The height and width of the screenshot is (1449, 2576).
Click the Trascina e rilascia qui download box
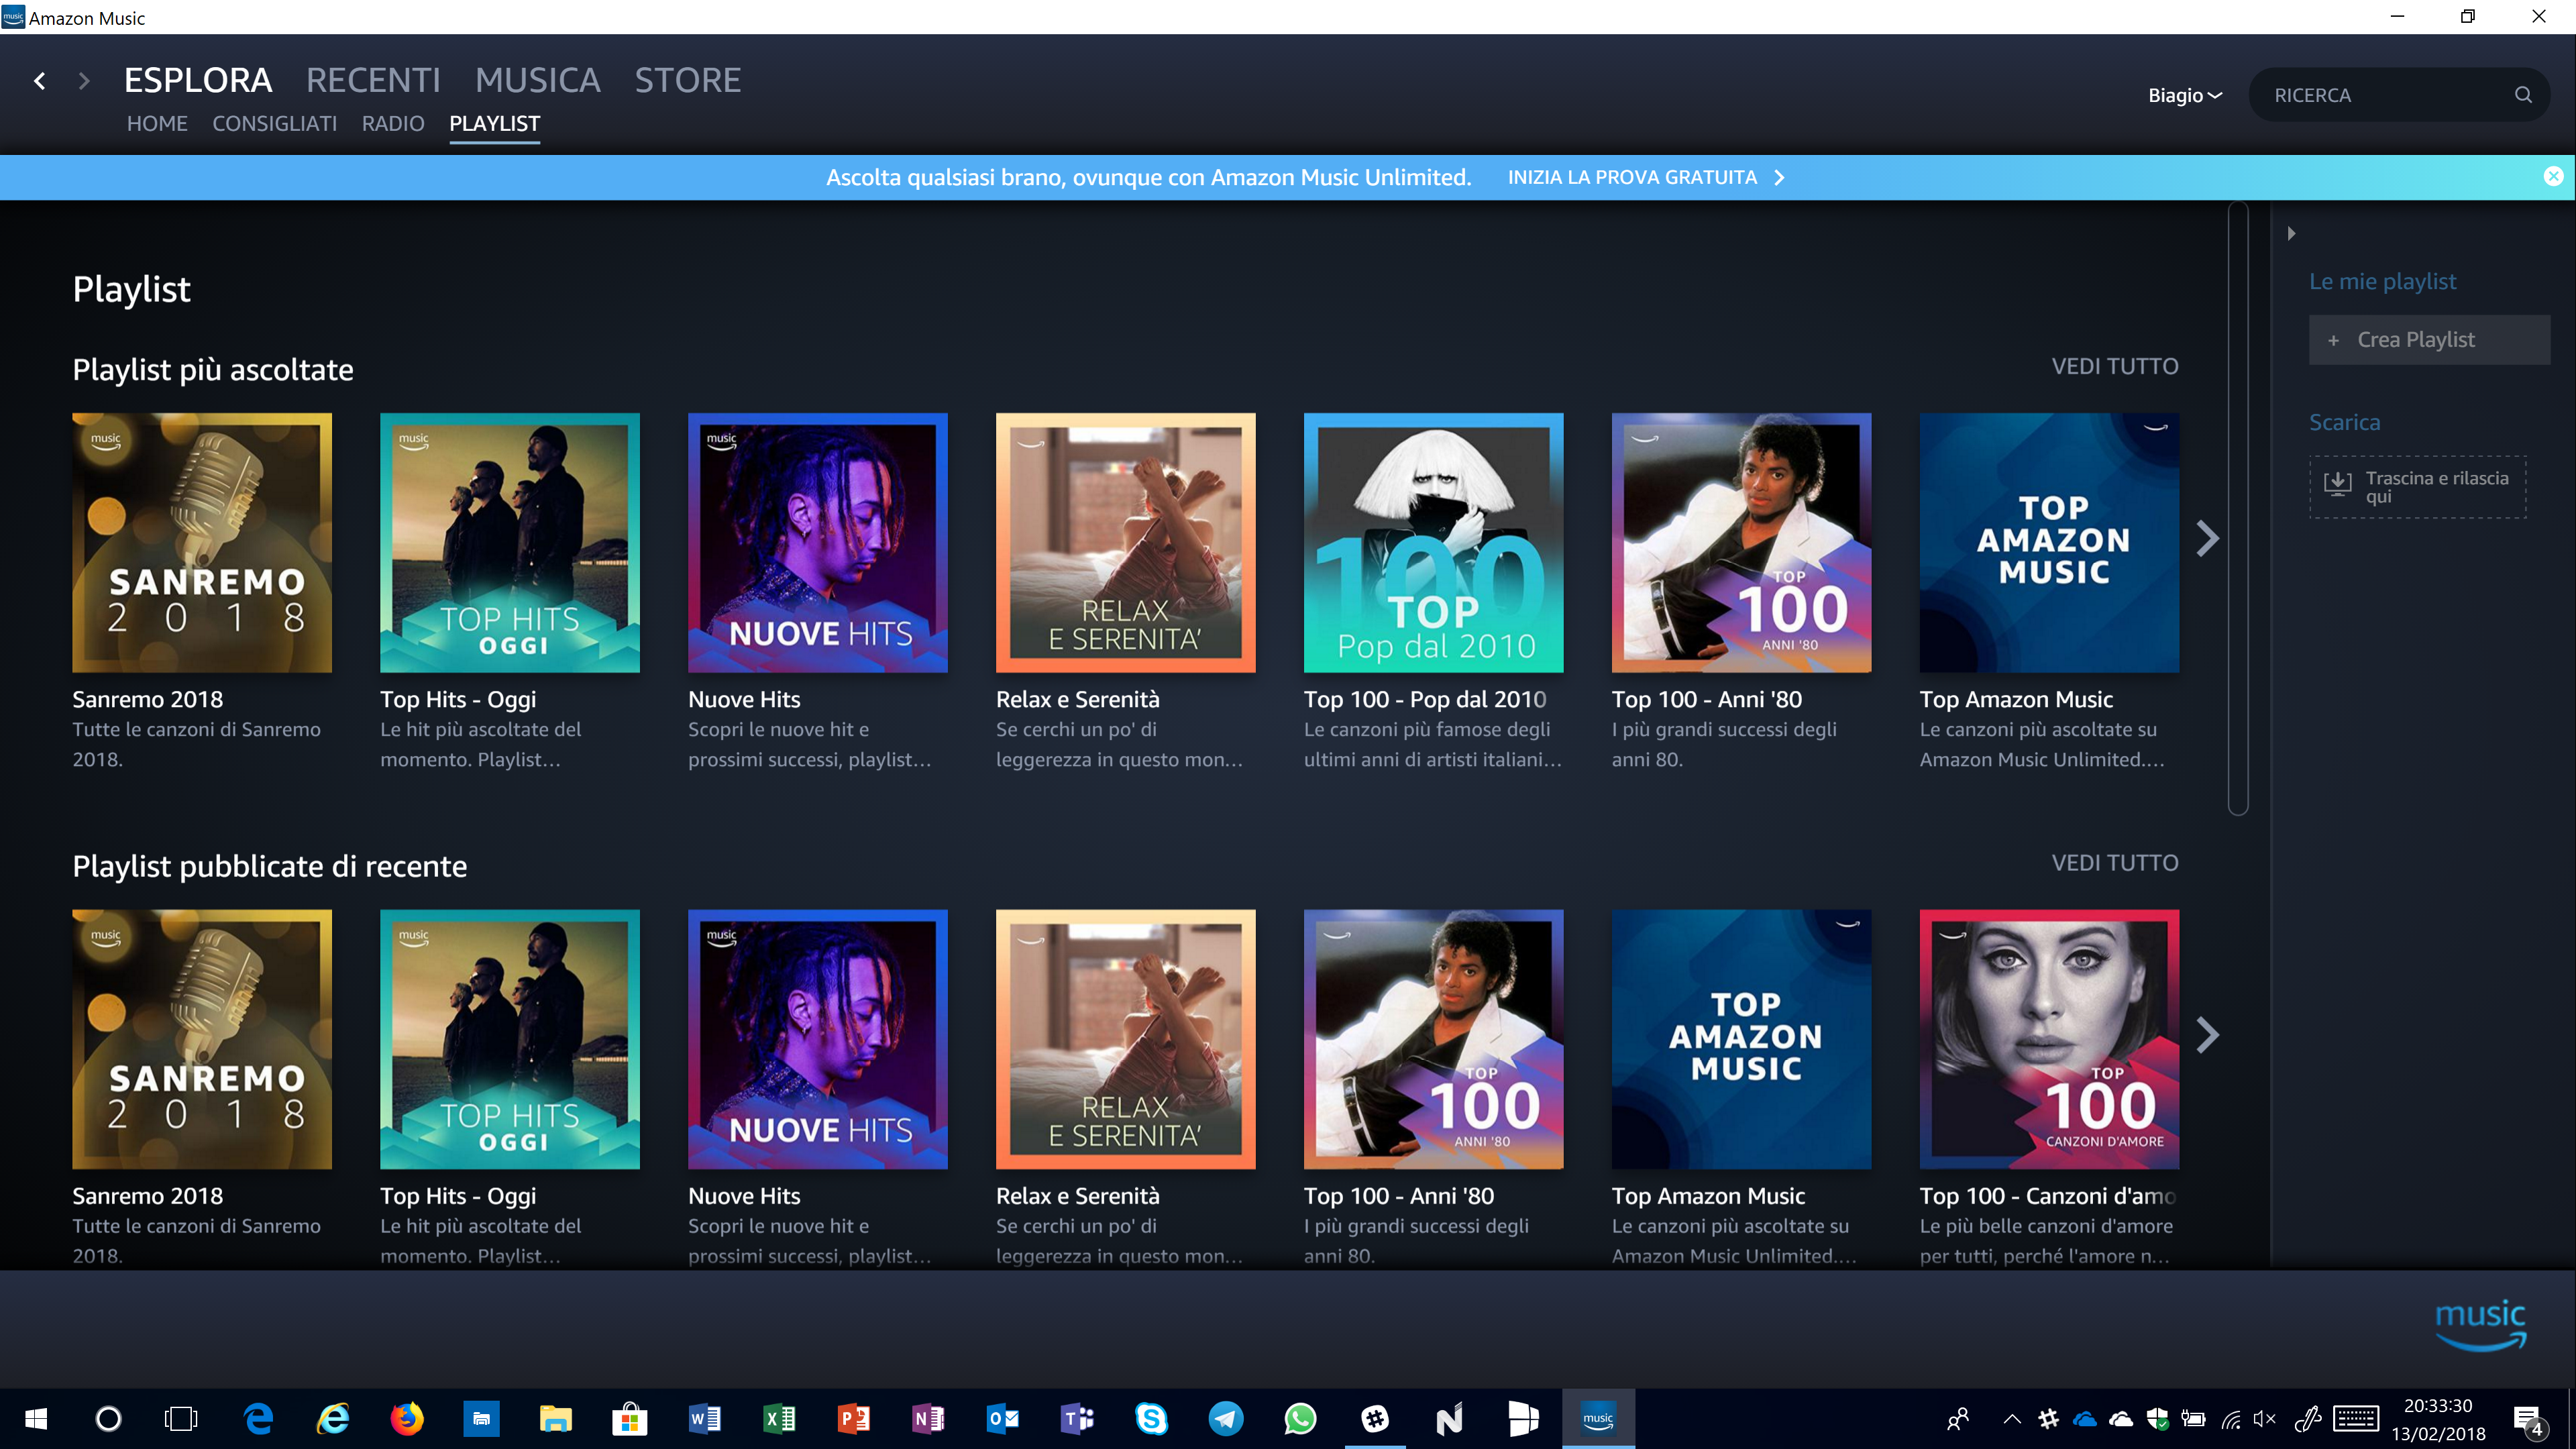tap(2417, 487)
